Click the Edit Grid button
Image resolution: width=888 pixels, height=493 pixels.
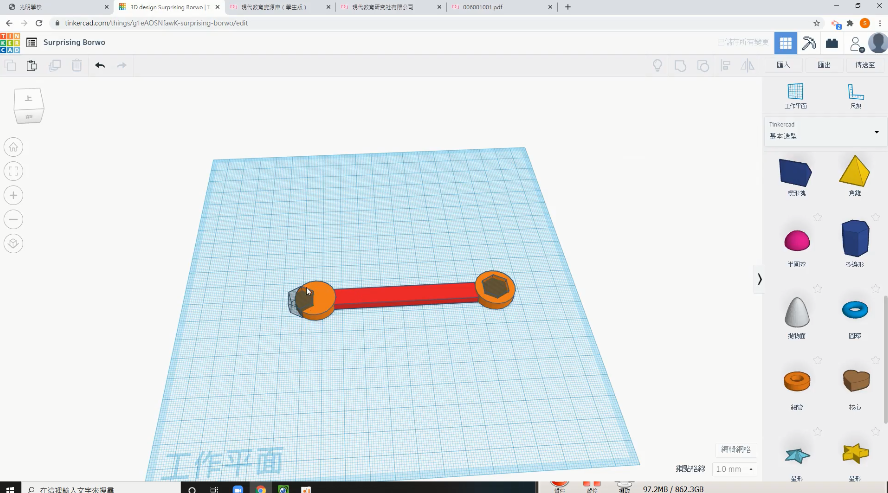pos(736,449)
